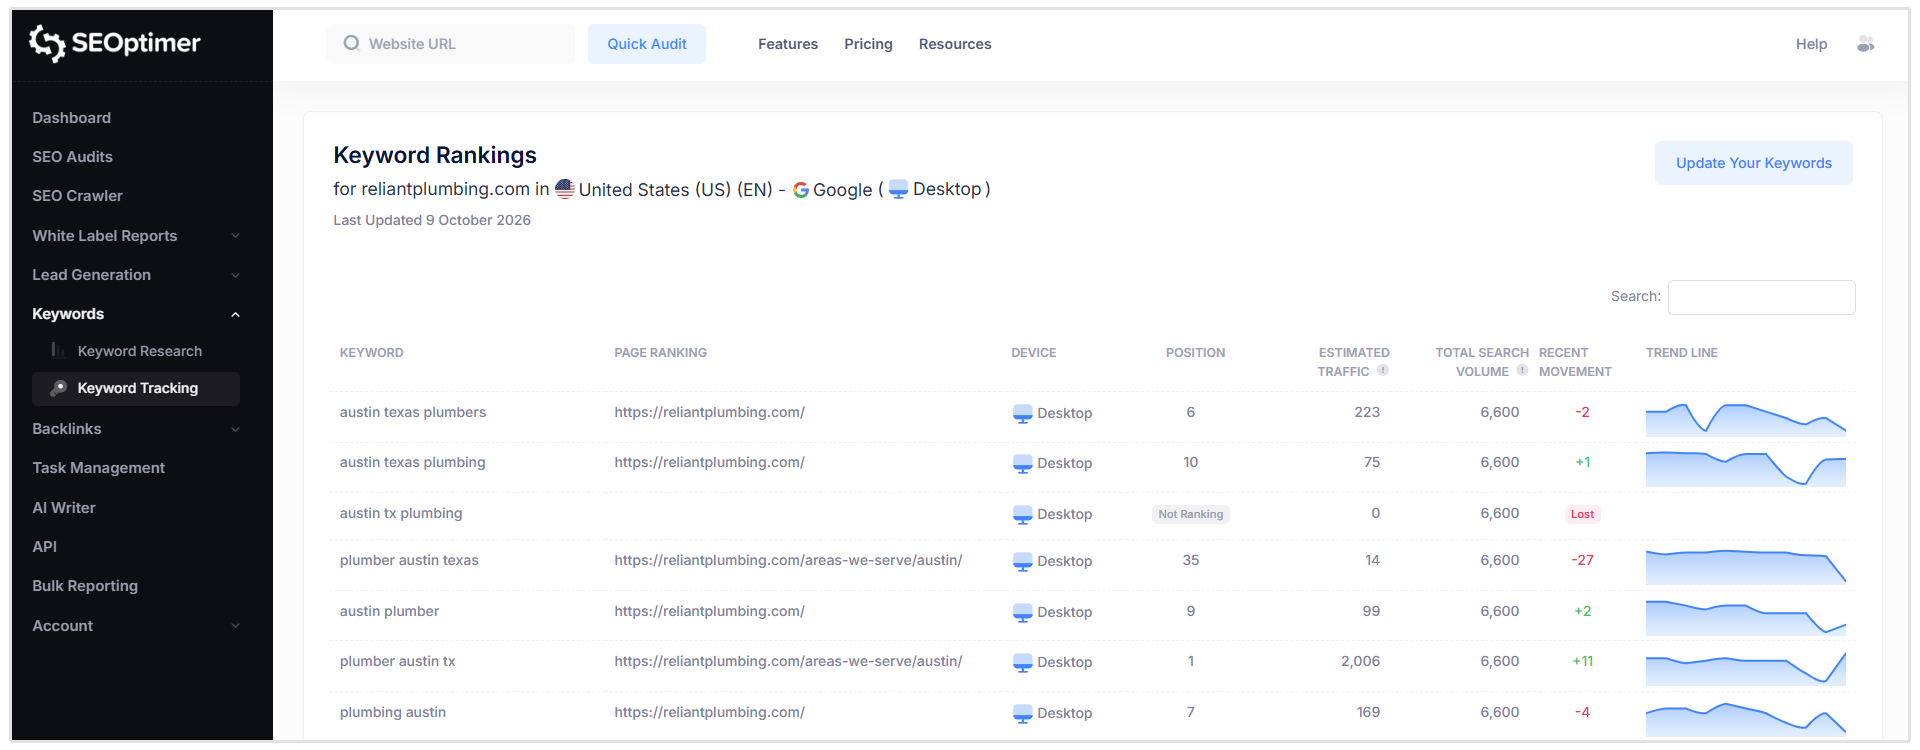Go to SEO Audits
Viewport: 1920px width, 750px height.
[72, 157]
